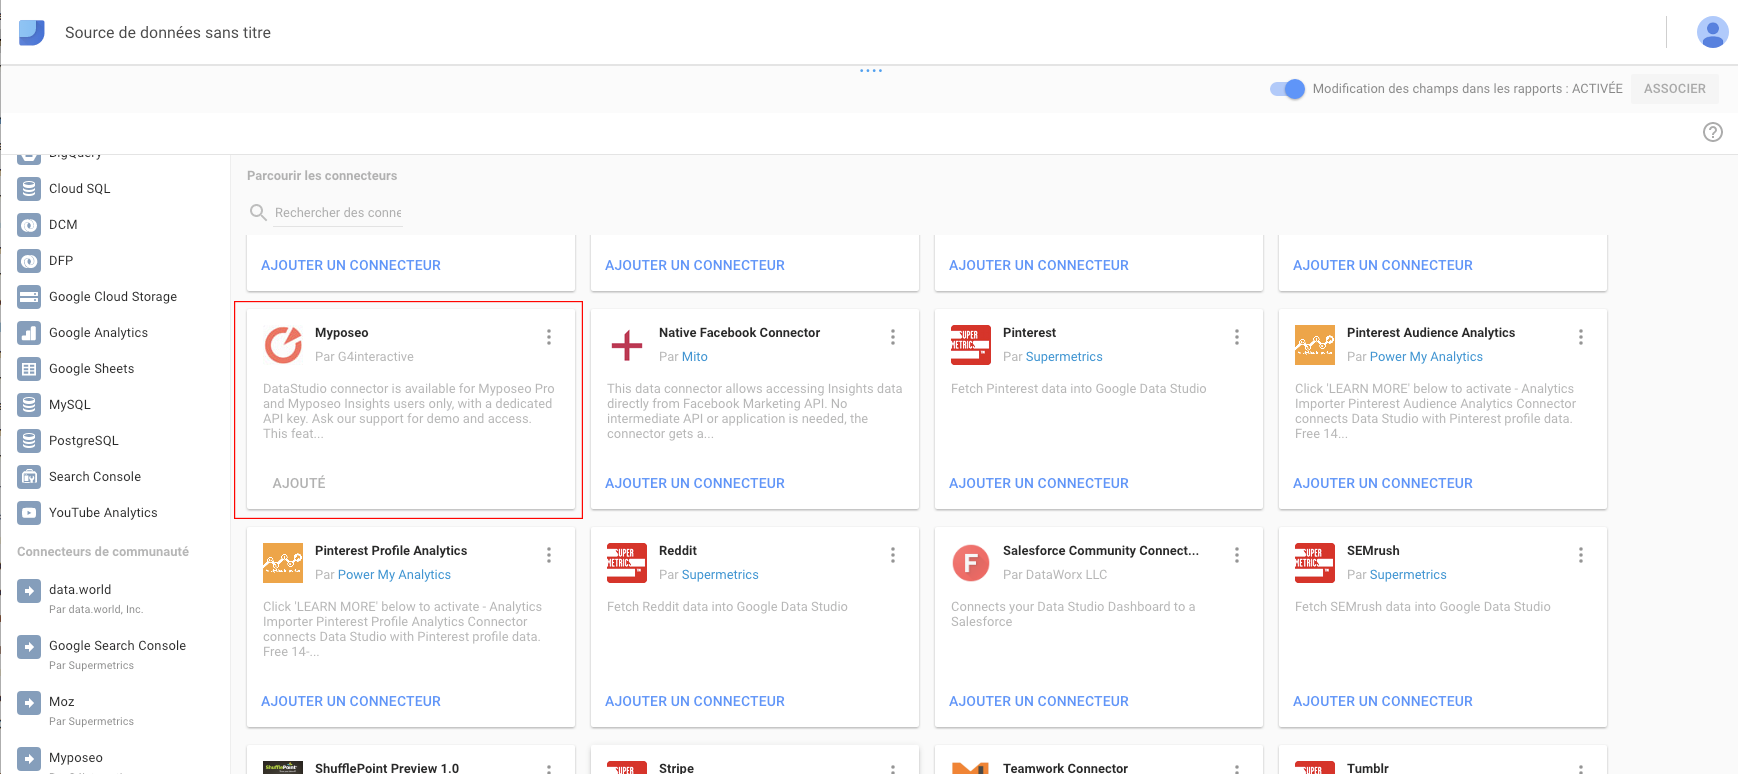Select the Google Cloud Storage icon
Screen dimensions: 1738x774
[x=29, y=296]
